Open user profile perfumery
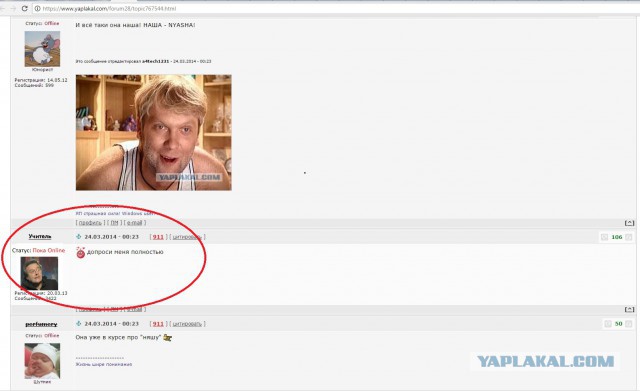This screenshot has height=391, width=640. click(x=41, y=324)
